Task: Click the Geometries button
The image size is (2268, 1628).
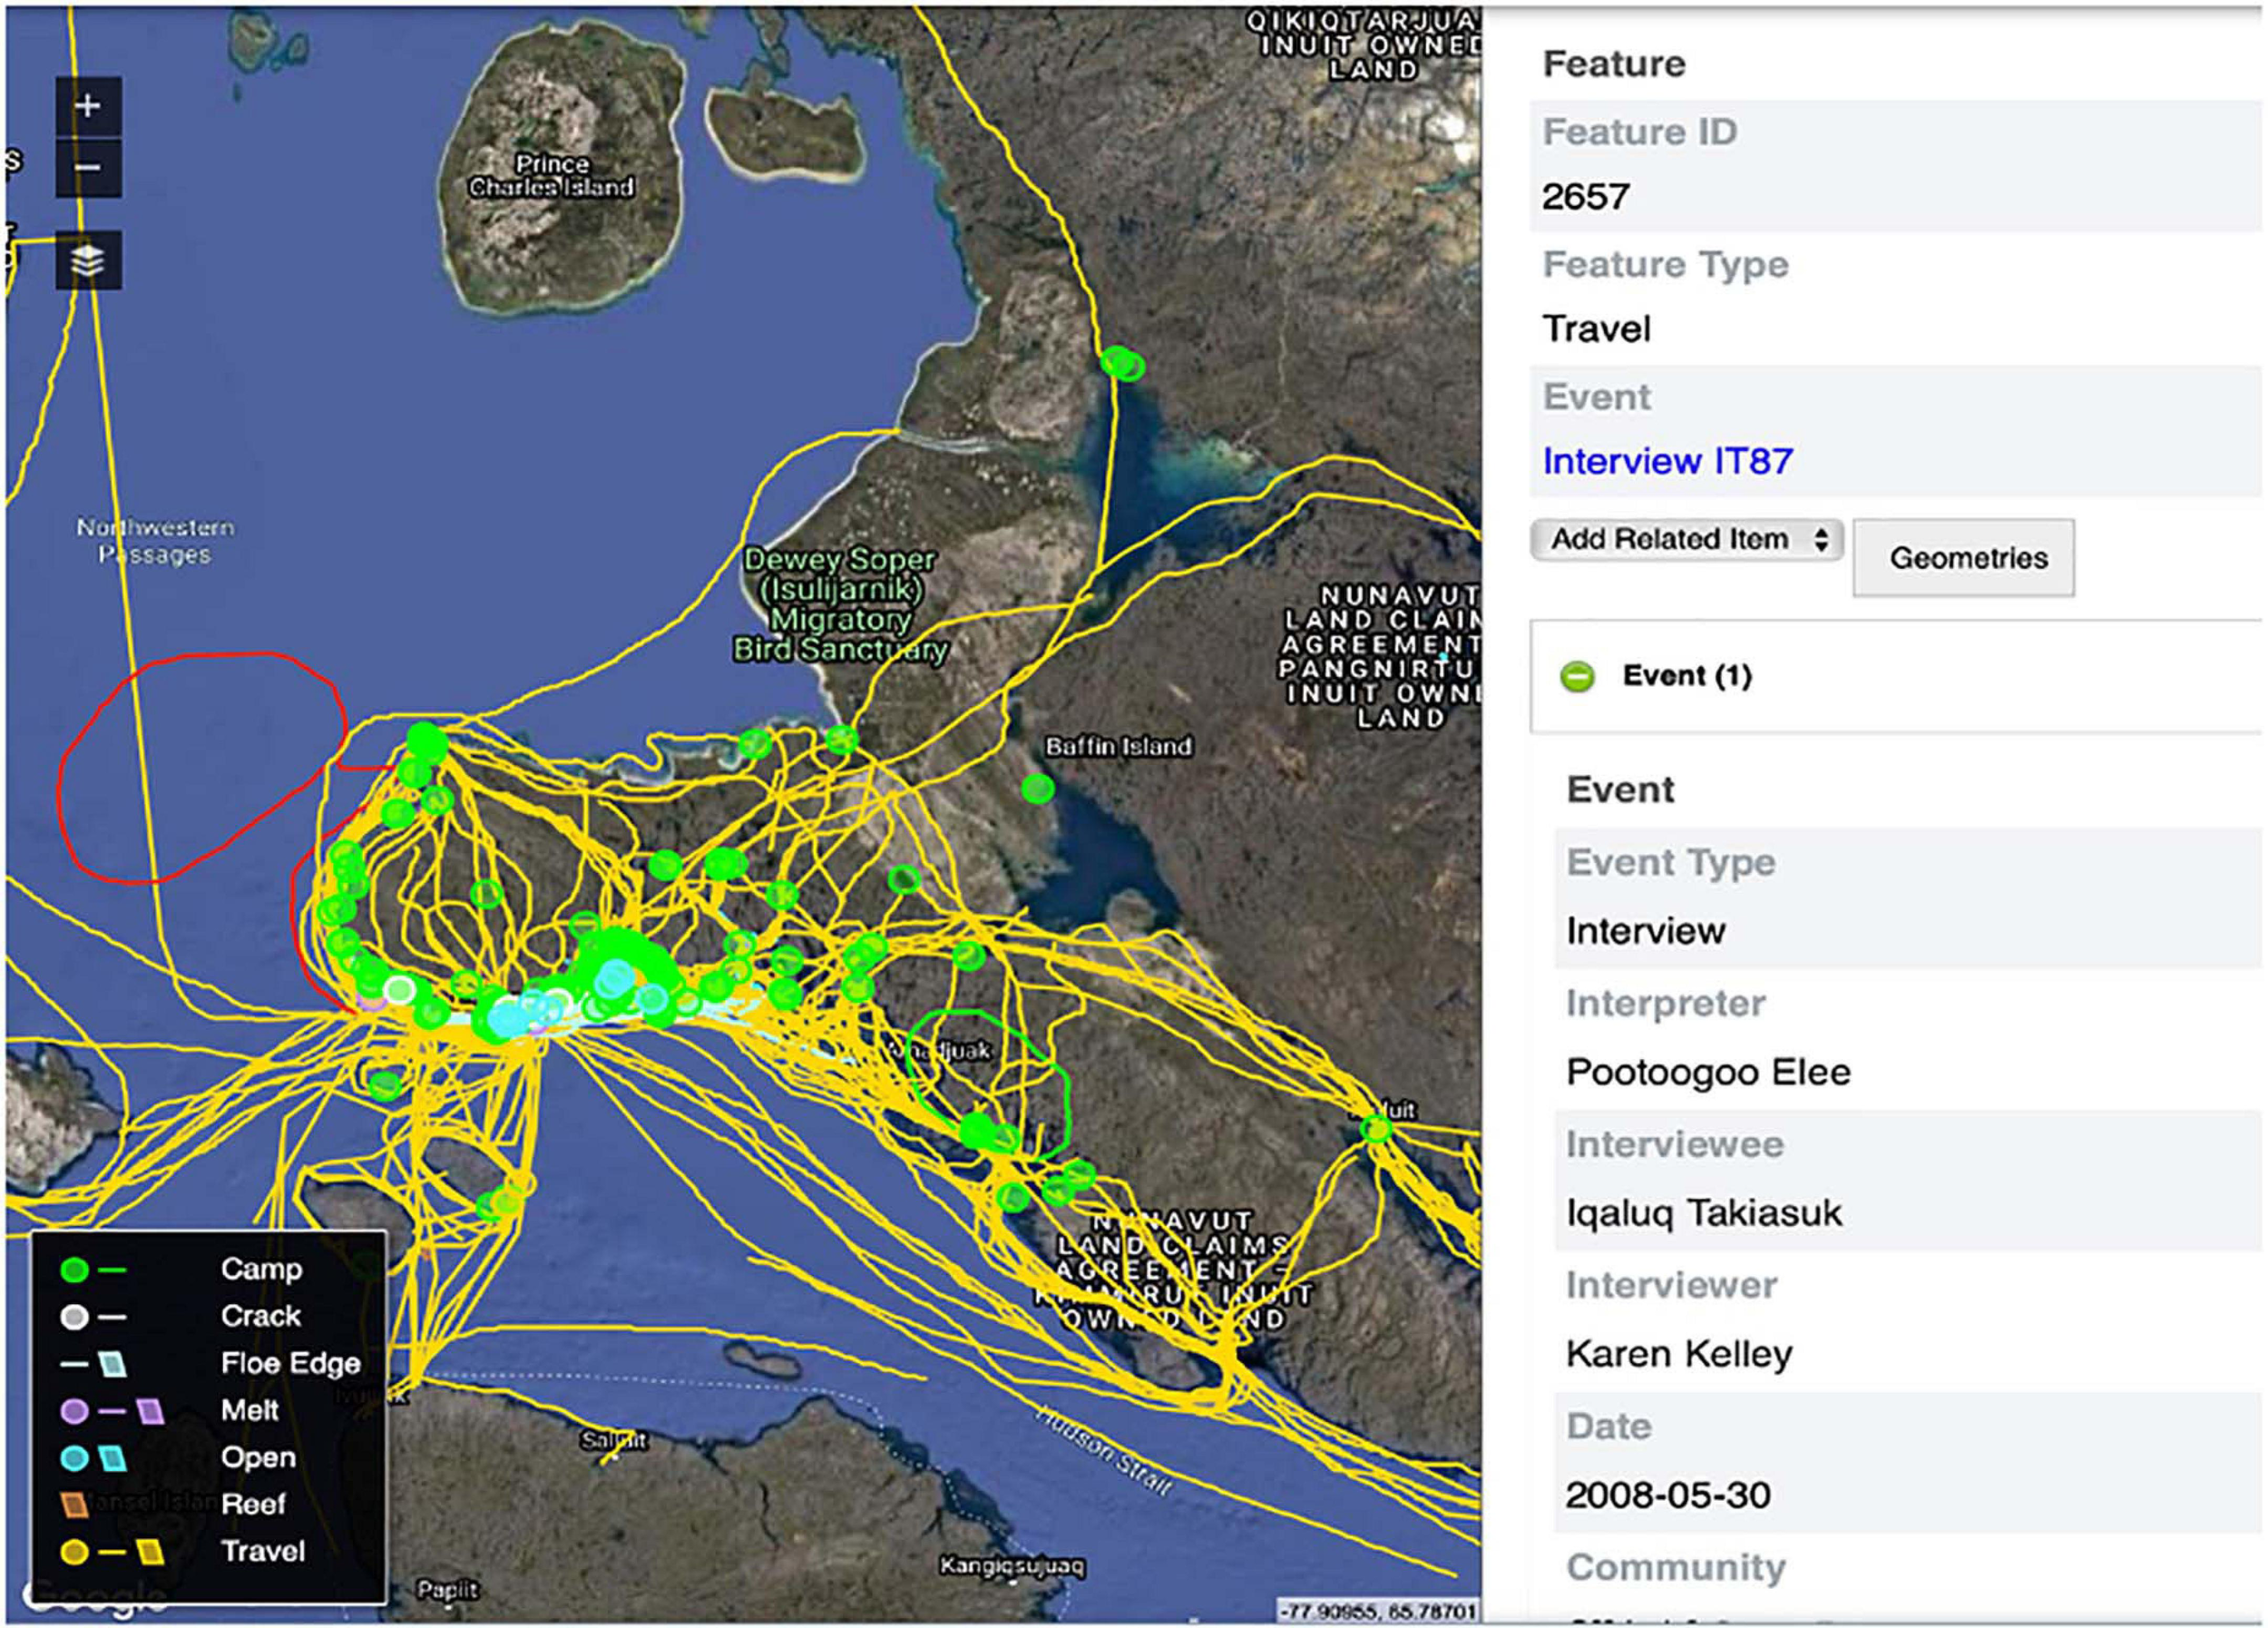Action: tap(1966, 558)
